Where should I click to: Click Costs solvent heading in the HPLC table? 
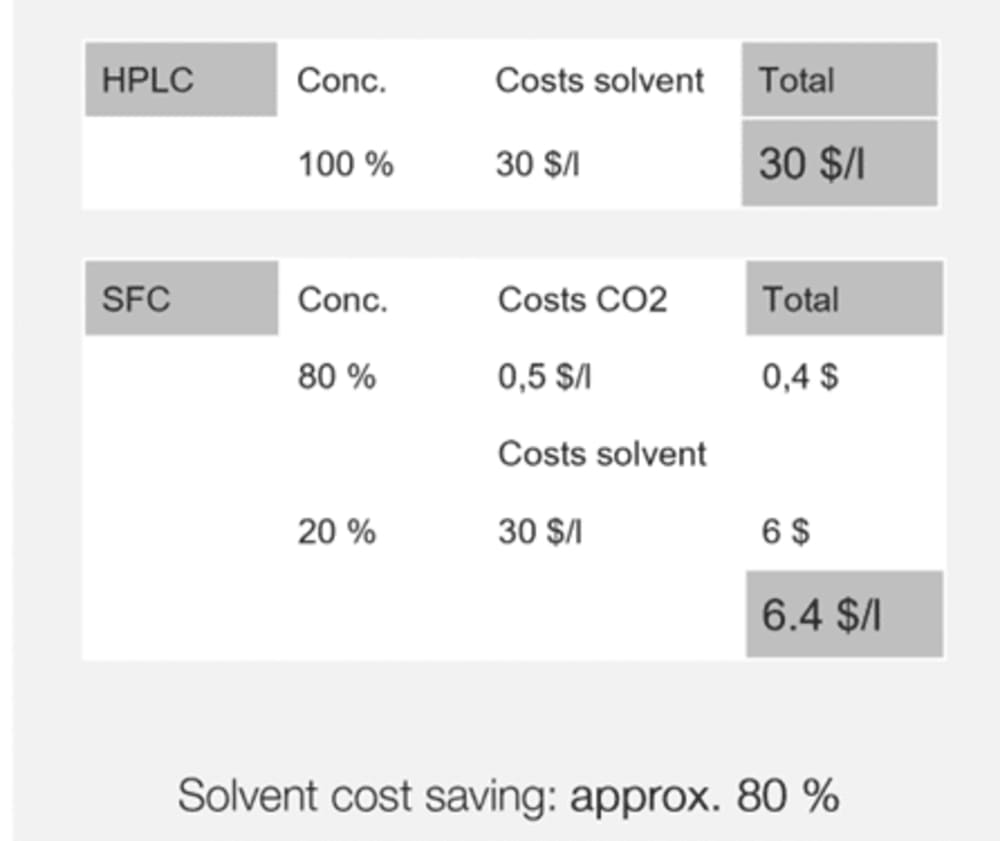tap(600, 81)
